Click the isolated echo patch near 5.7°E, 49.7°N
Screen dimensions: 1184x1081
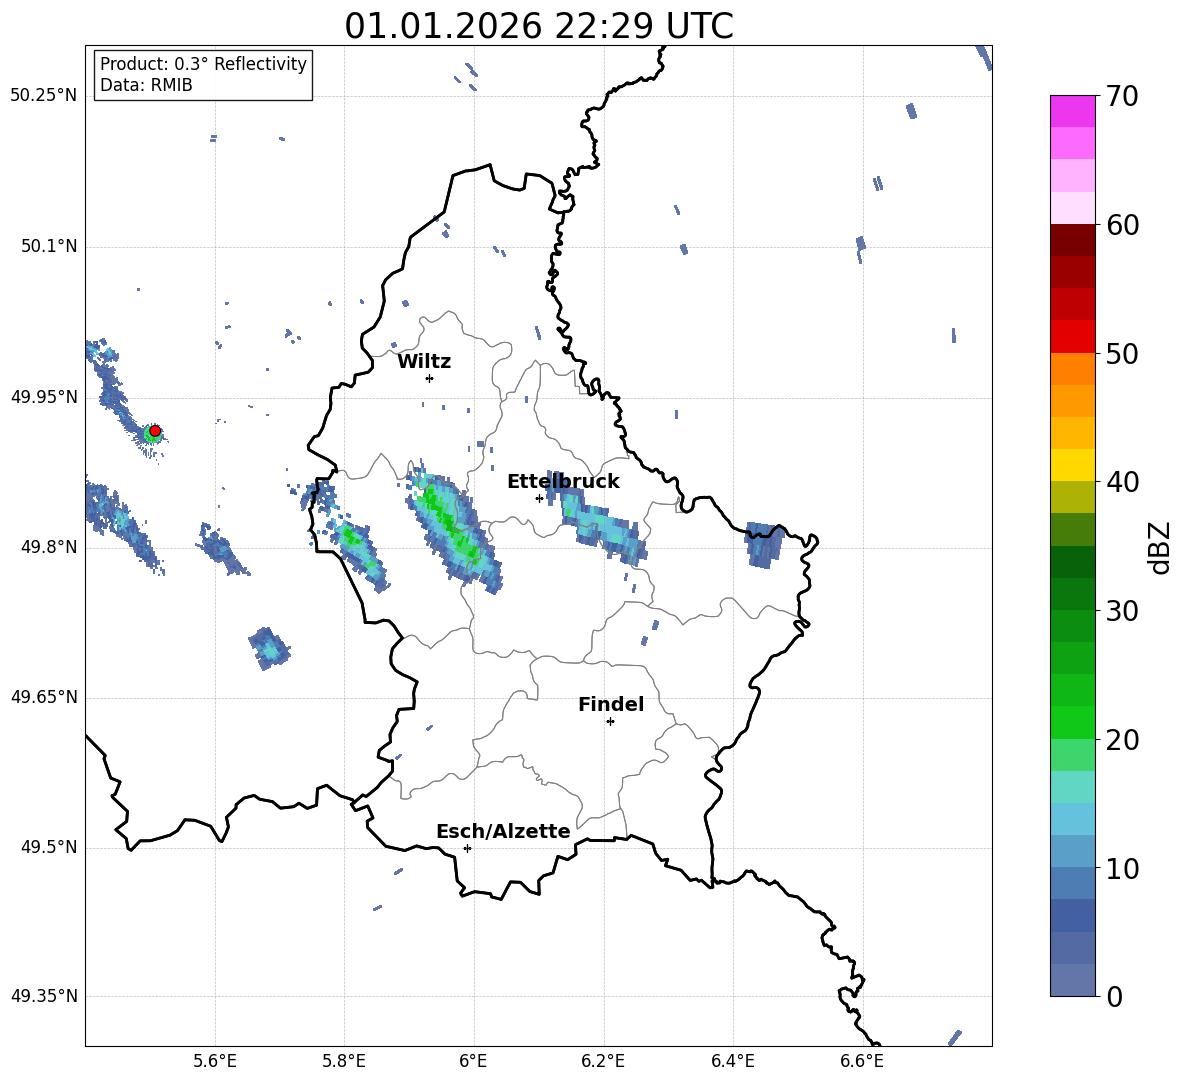269,648
